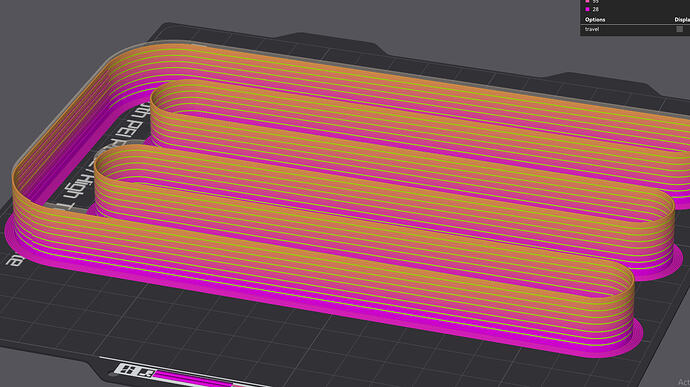Click the "28" legend value

[595, 9]
